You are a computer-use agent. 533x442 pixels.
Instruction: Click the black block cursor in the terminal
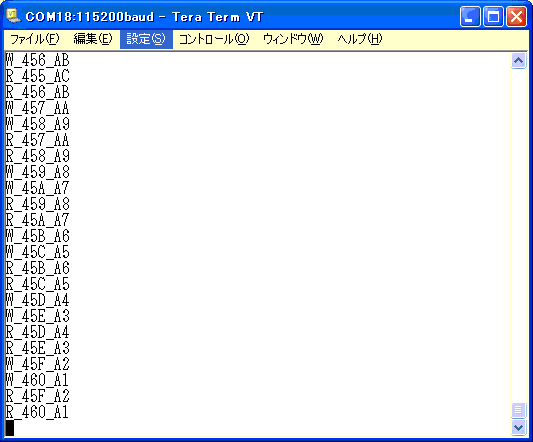tap(10, 428)
